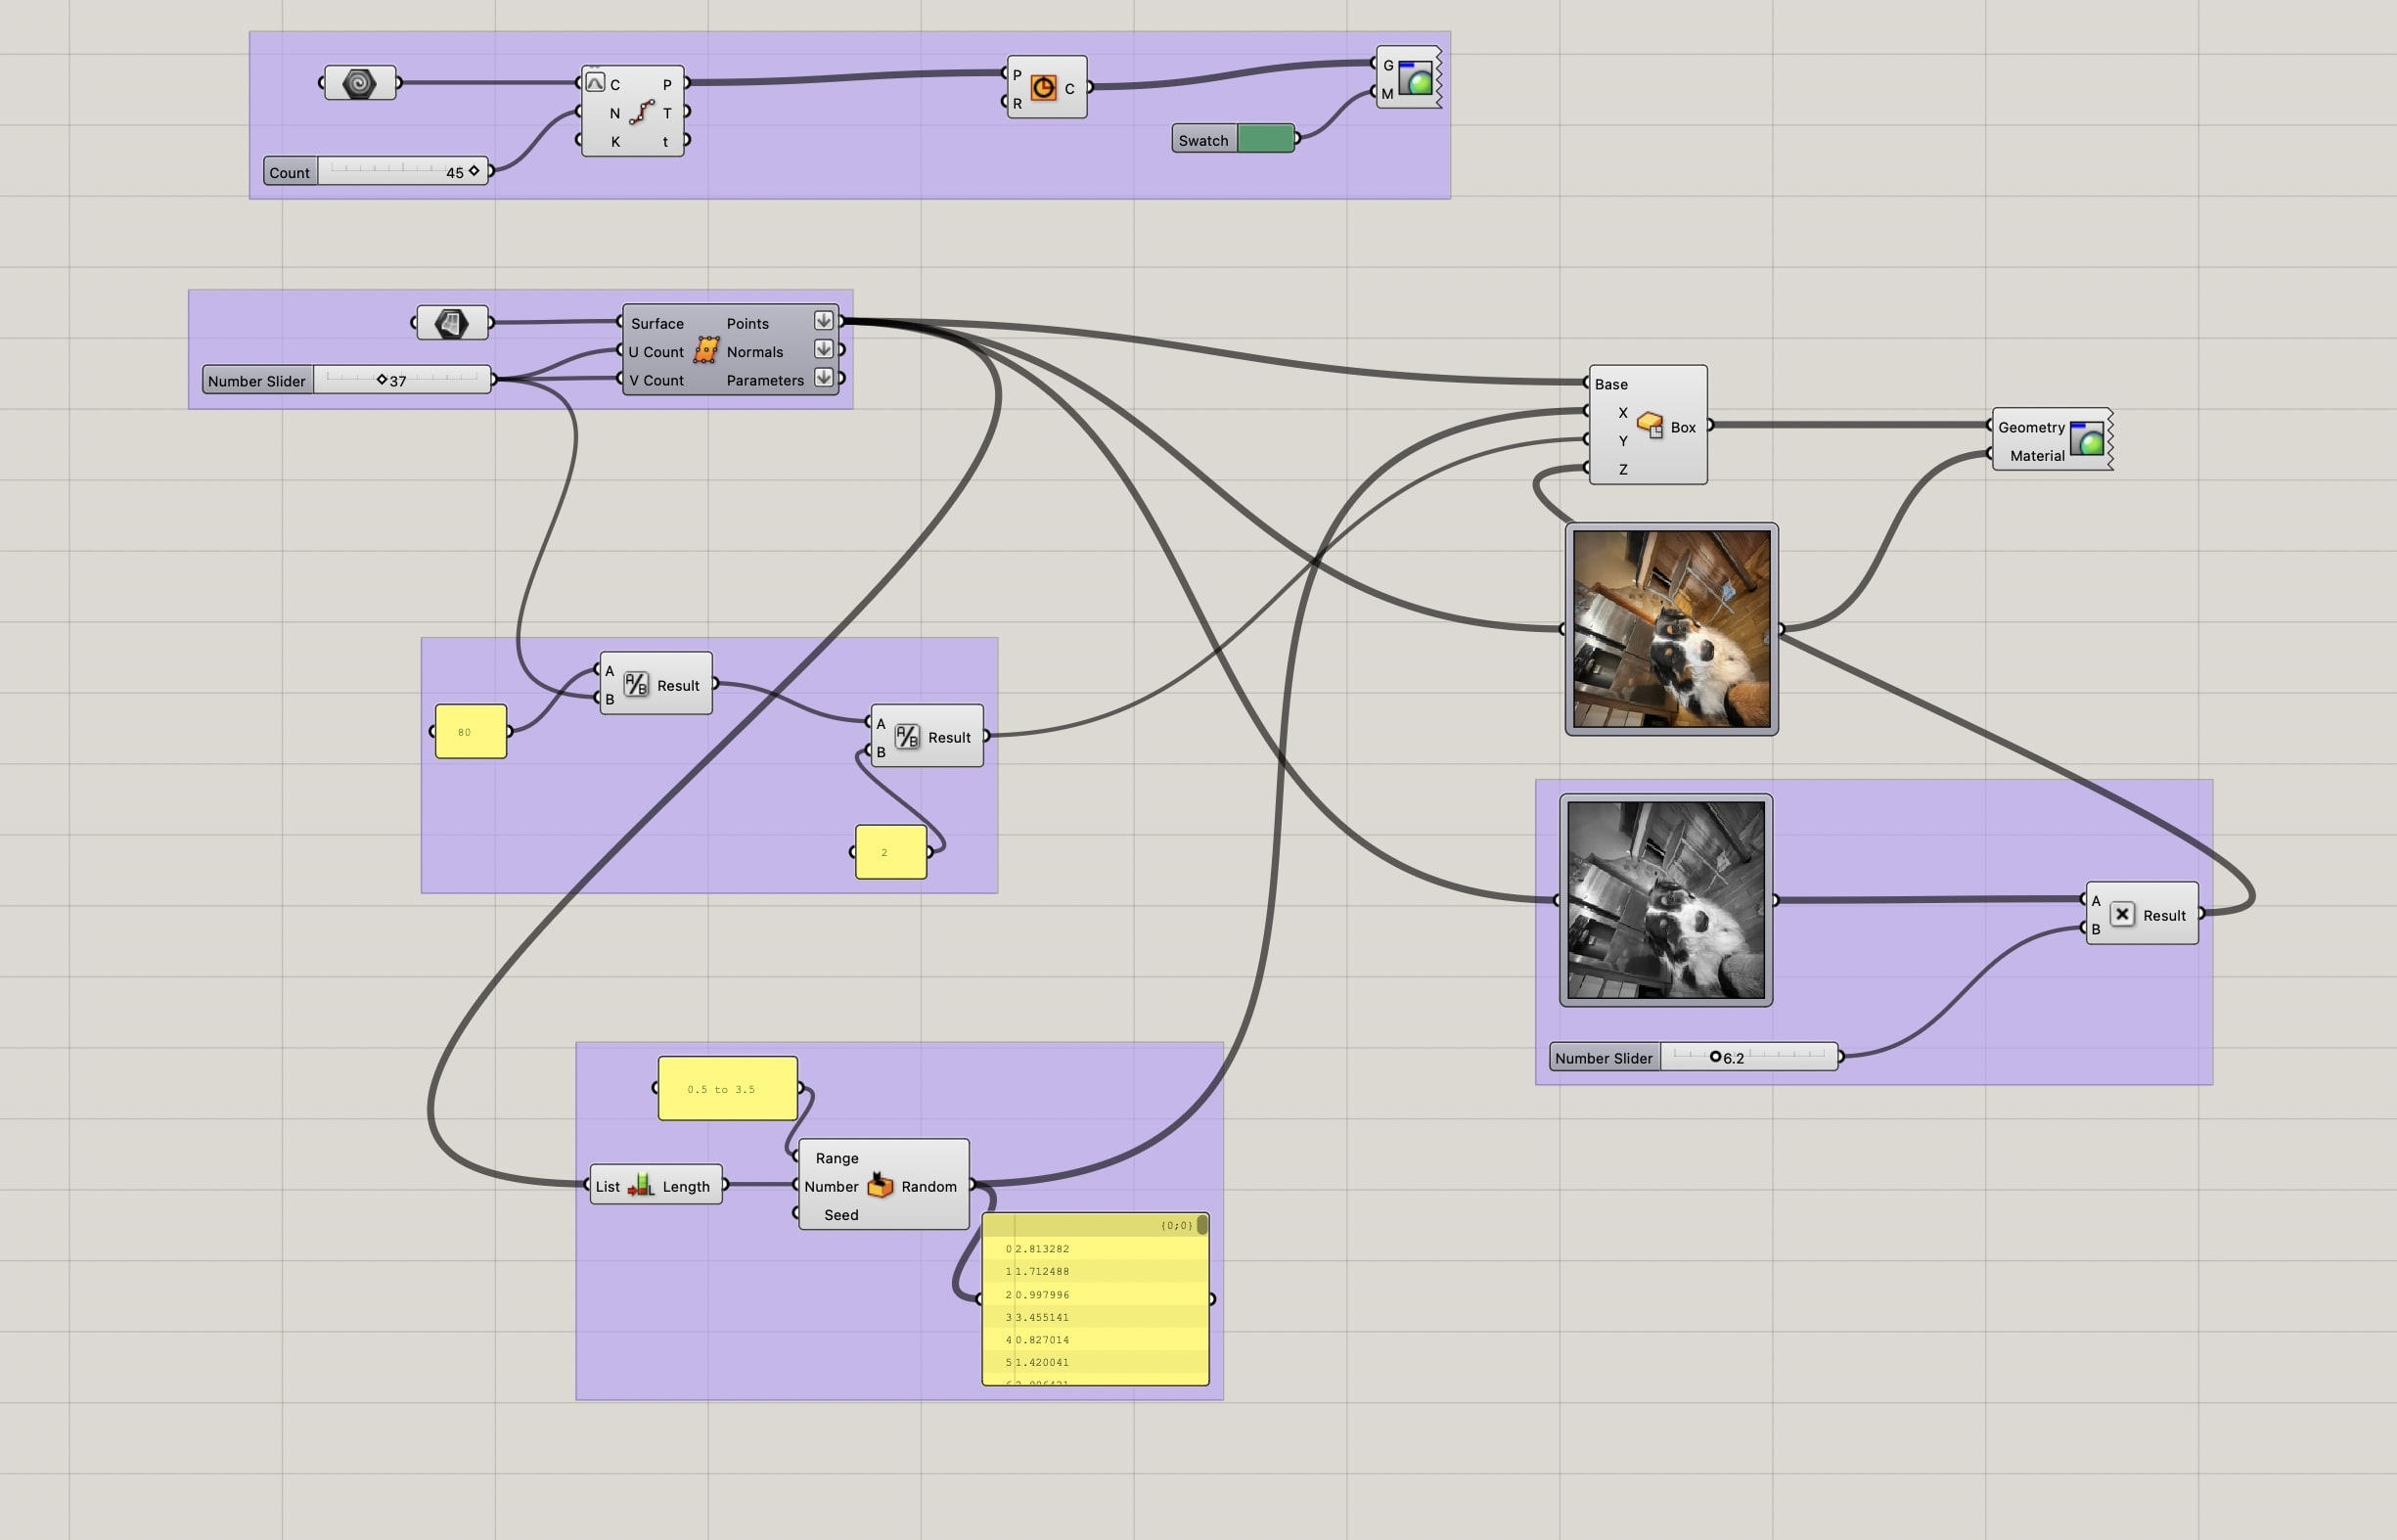Viewport: 2397px width, 1540px height.
Task: Select the Box component icon
Action: [x=1652, y=424]
